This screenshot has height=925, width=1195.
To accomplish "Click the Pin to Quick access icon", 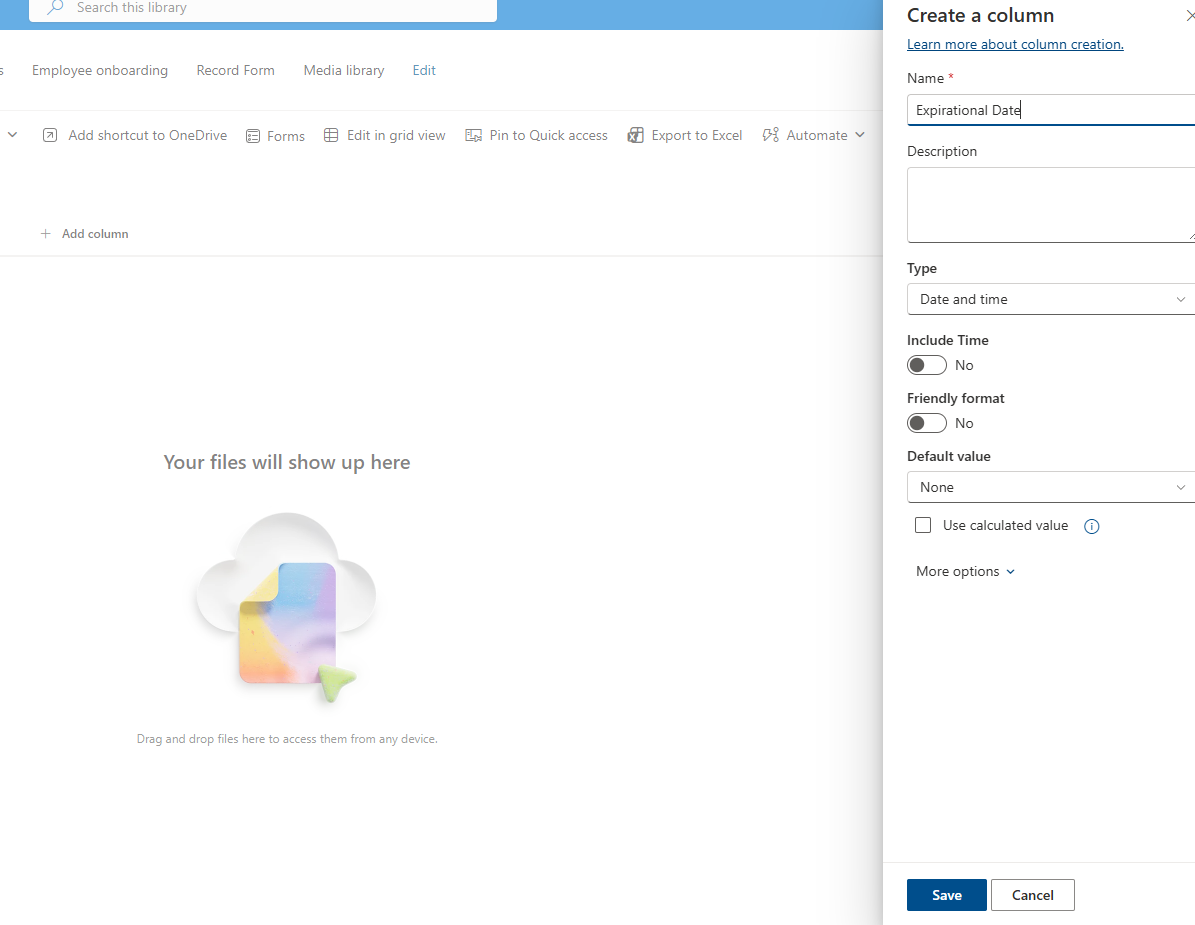I will [473, 136].
